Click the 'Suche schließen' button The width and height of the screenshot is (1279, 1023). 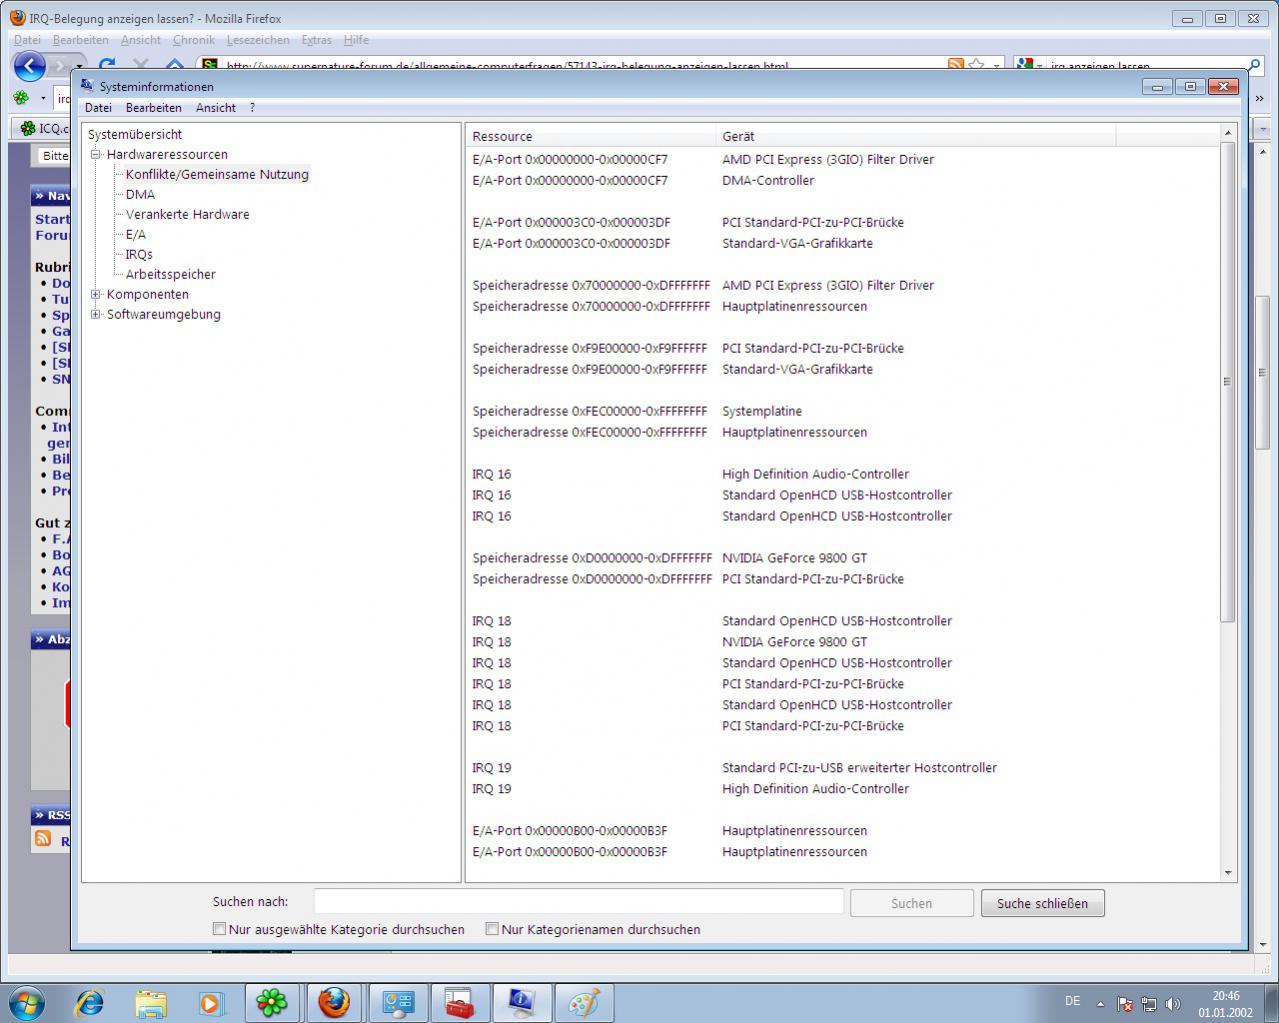(x=1042, y=903)
